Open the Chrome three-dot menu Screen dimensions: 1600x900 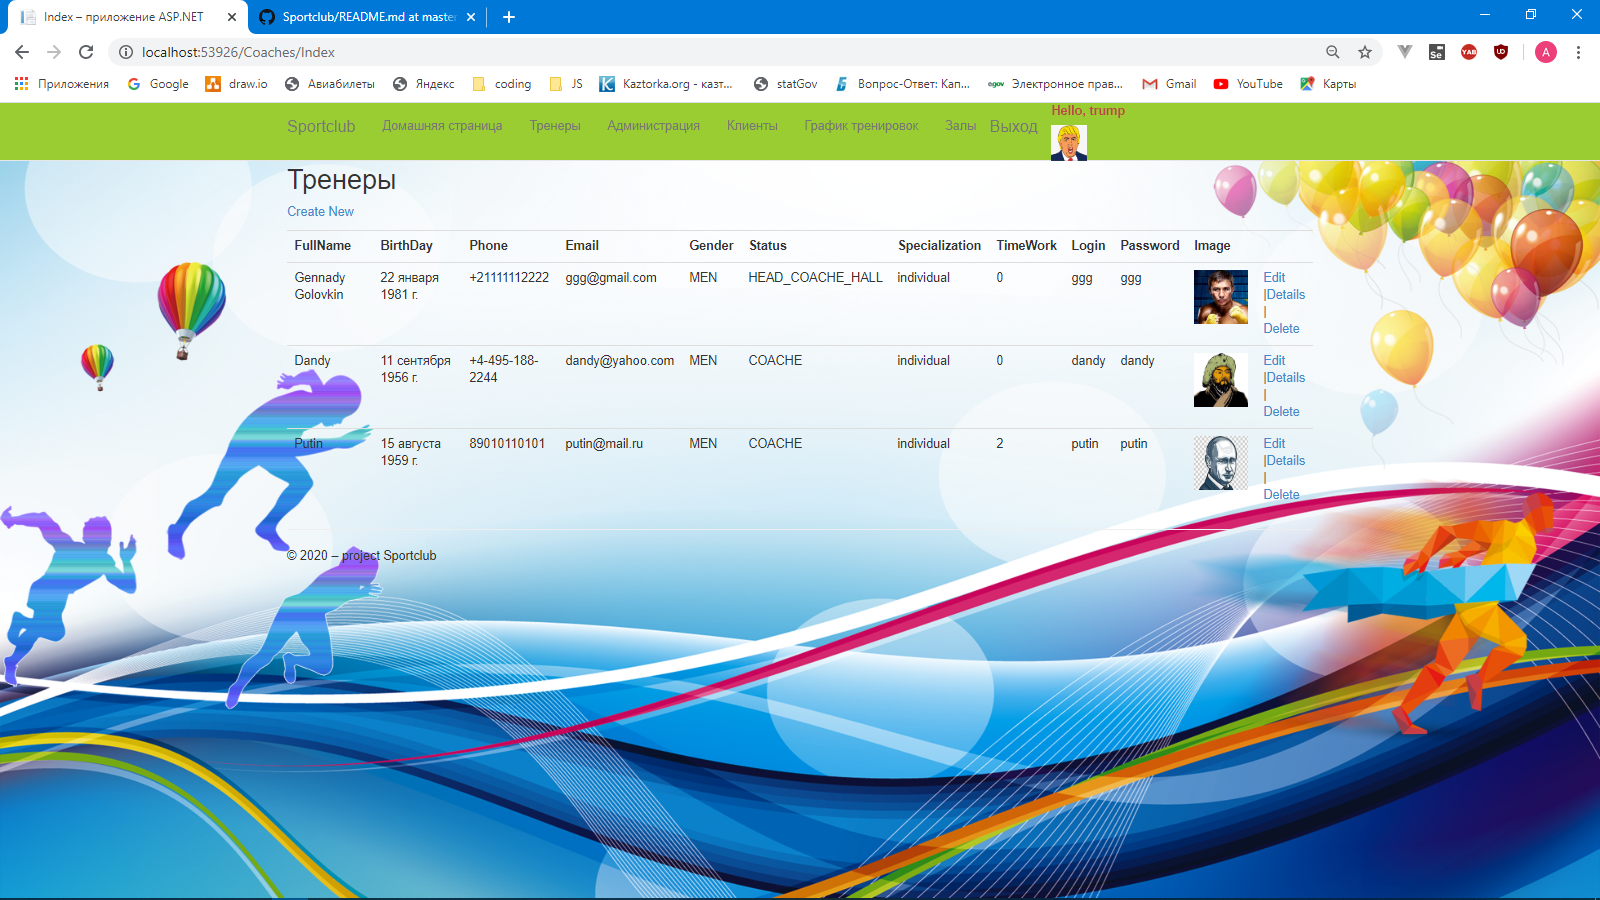point(1578,52)
